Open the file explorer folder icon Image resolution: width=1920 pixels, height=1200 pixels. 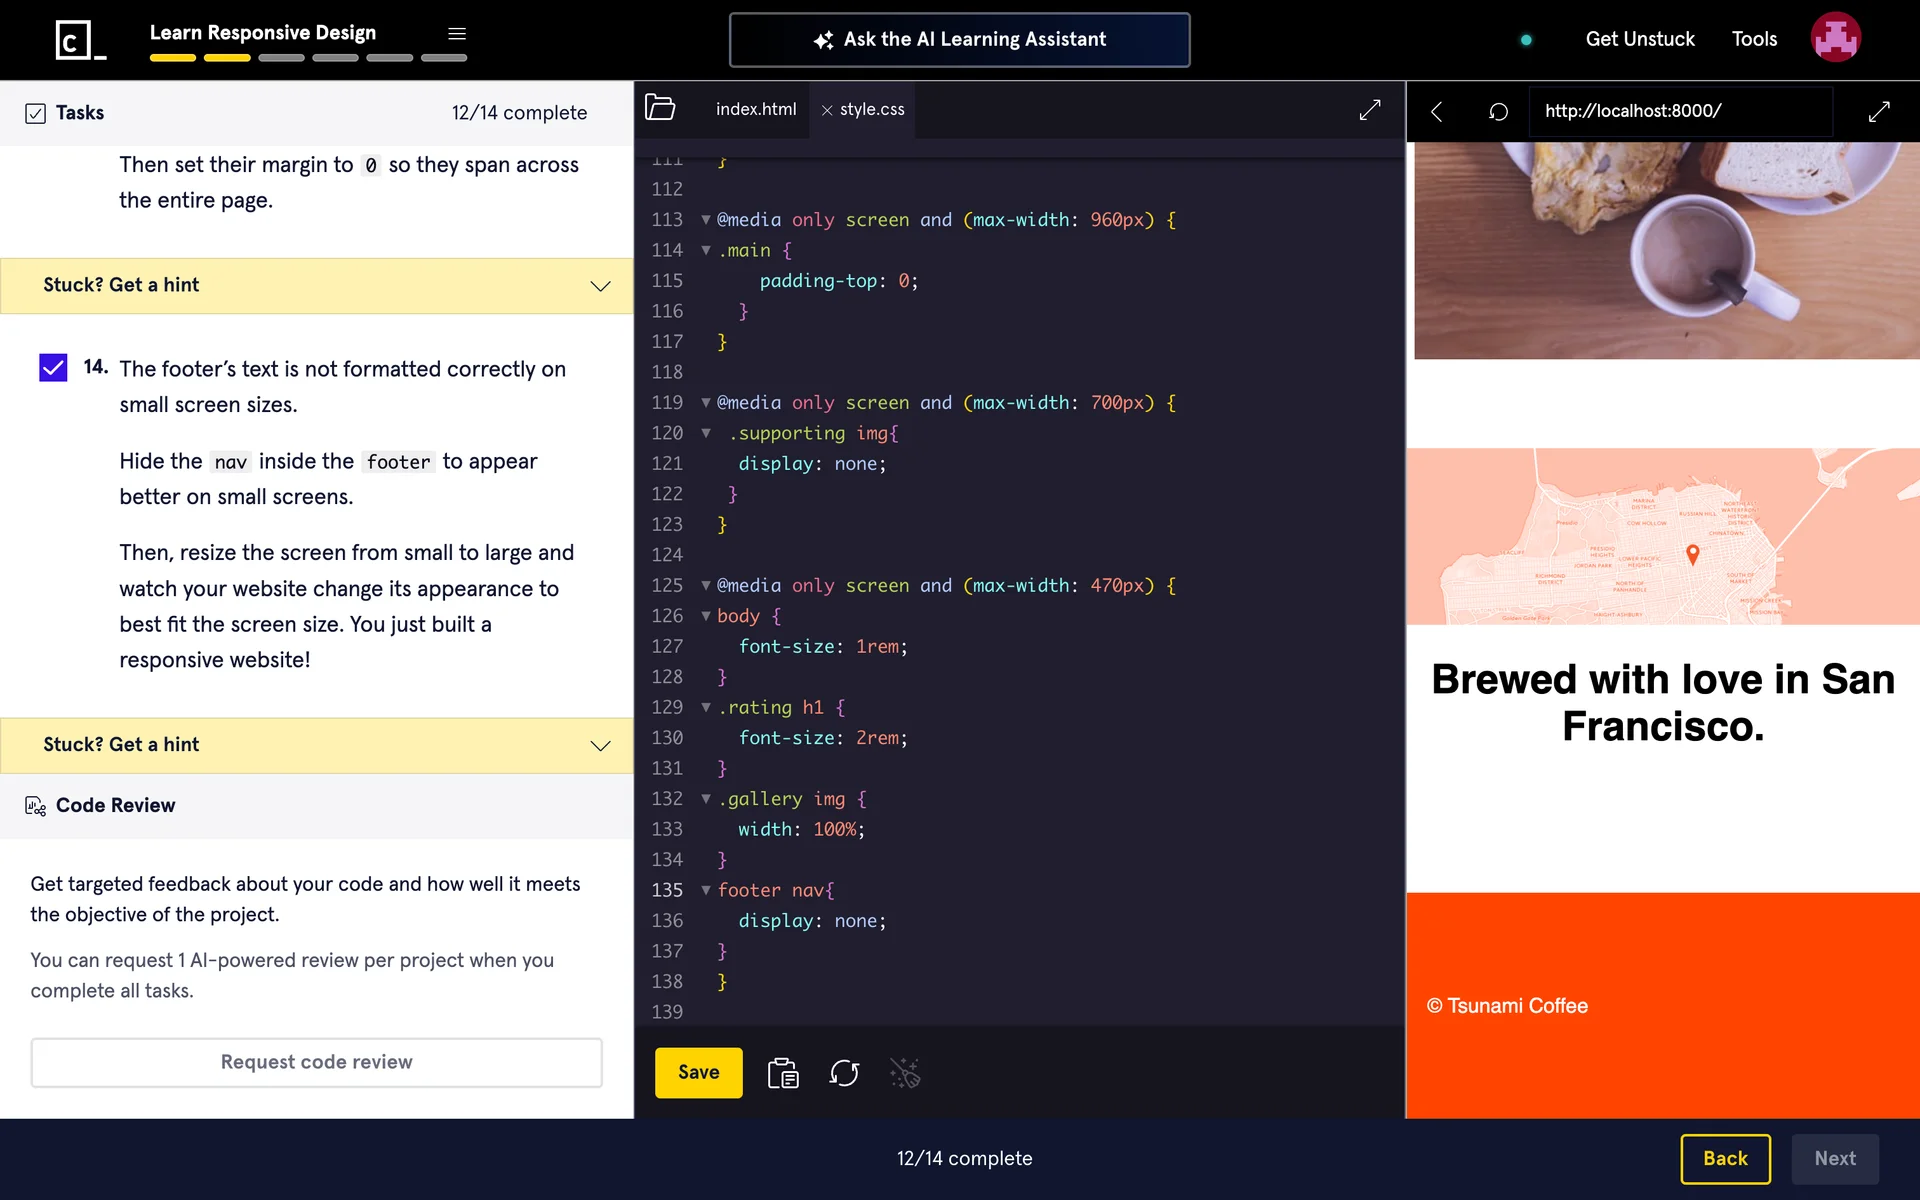point(660,108)
